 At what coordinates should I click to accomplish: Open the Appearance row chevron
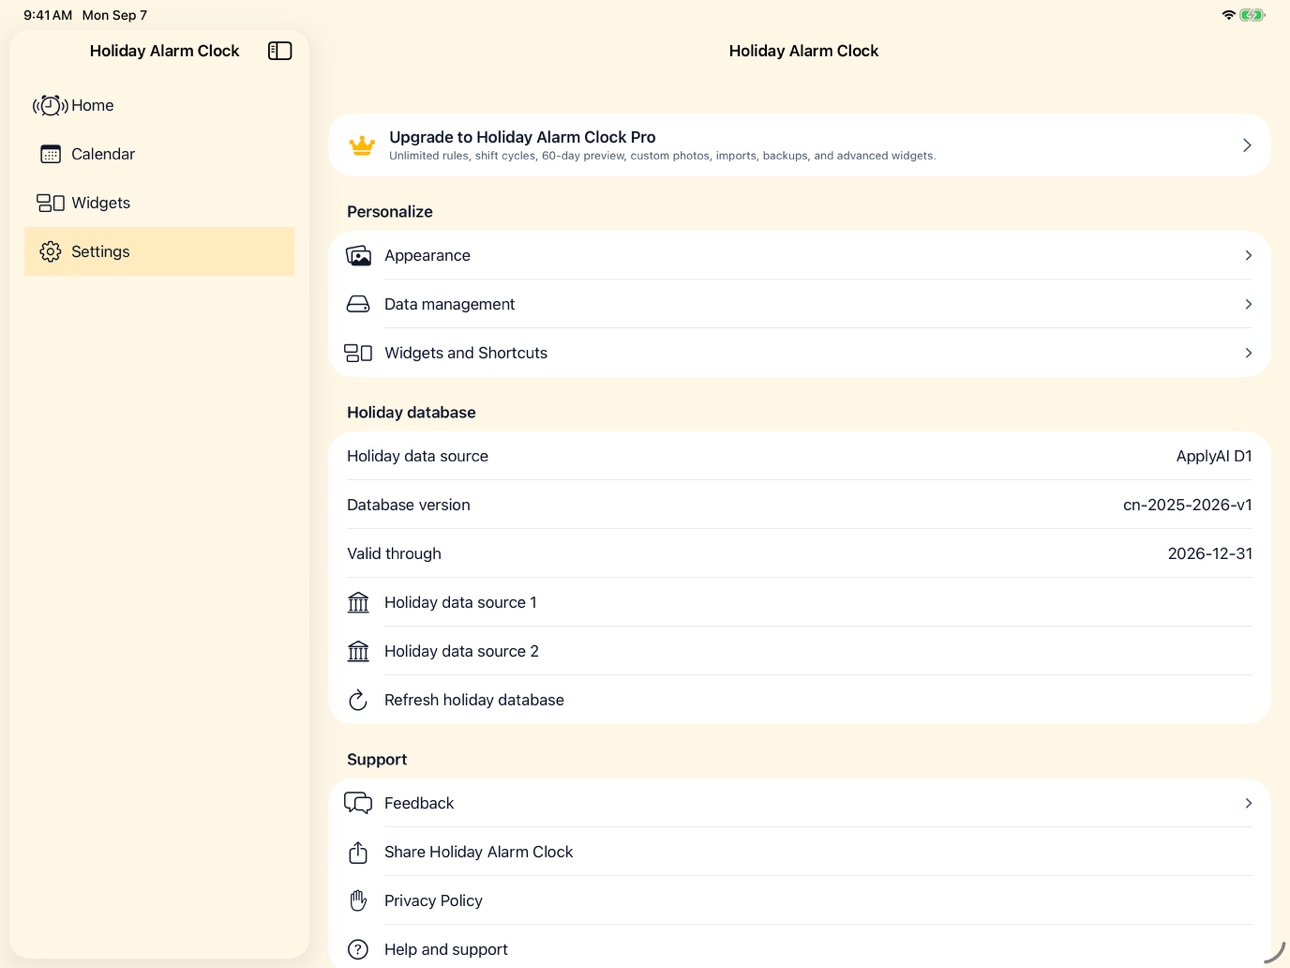(x=1248, y=256)
